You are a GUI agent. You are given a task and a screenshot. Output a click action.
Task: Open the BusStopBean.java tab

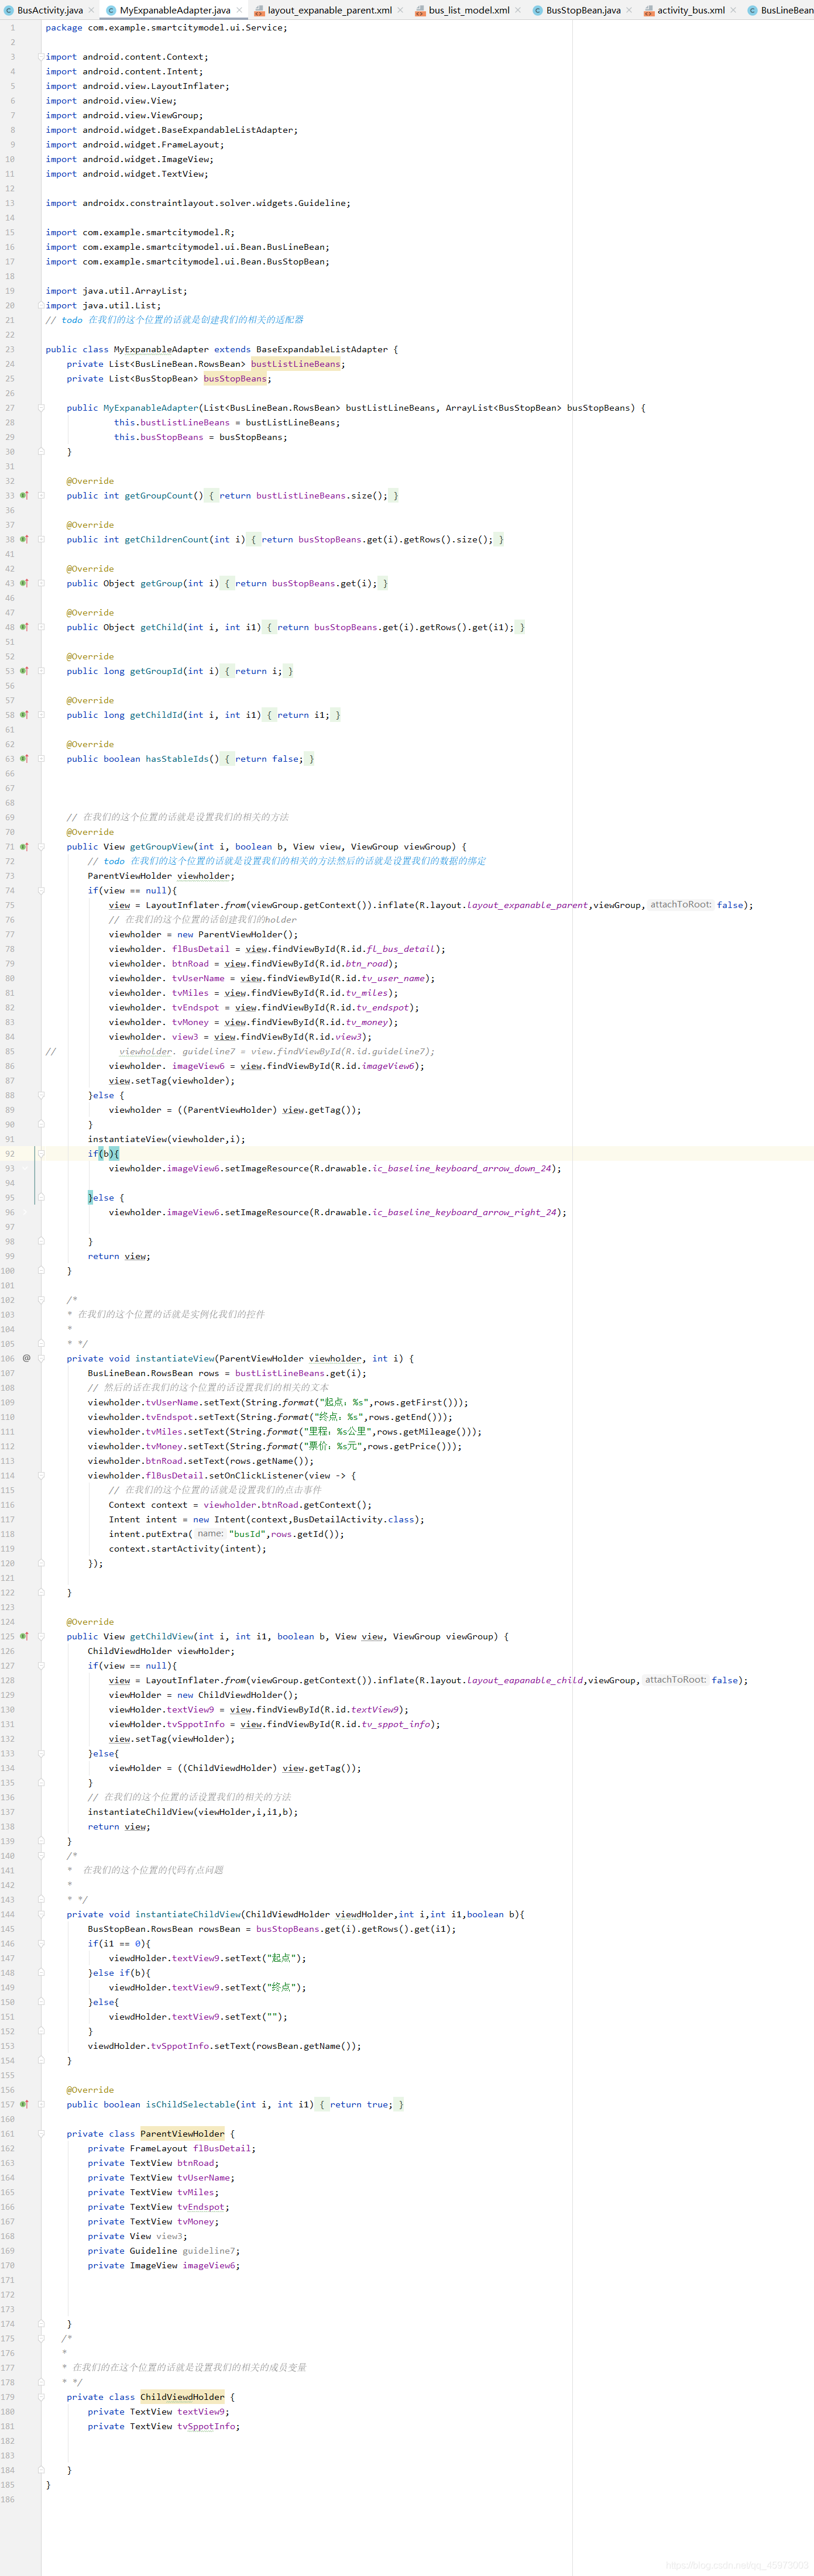[583, 10]
